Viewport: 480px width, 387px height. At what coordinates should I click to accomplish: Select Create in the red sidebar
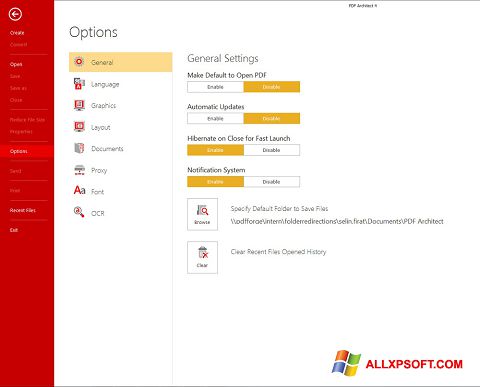[x=17, y=33]
